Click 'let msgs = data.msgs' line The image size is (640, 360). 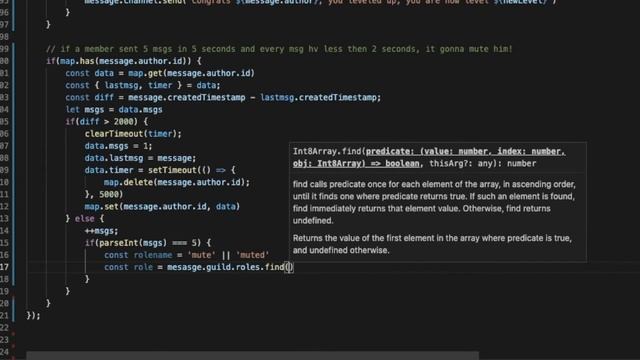(x=114, y=109)
